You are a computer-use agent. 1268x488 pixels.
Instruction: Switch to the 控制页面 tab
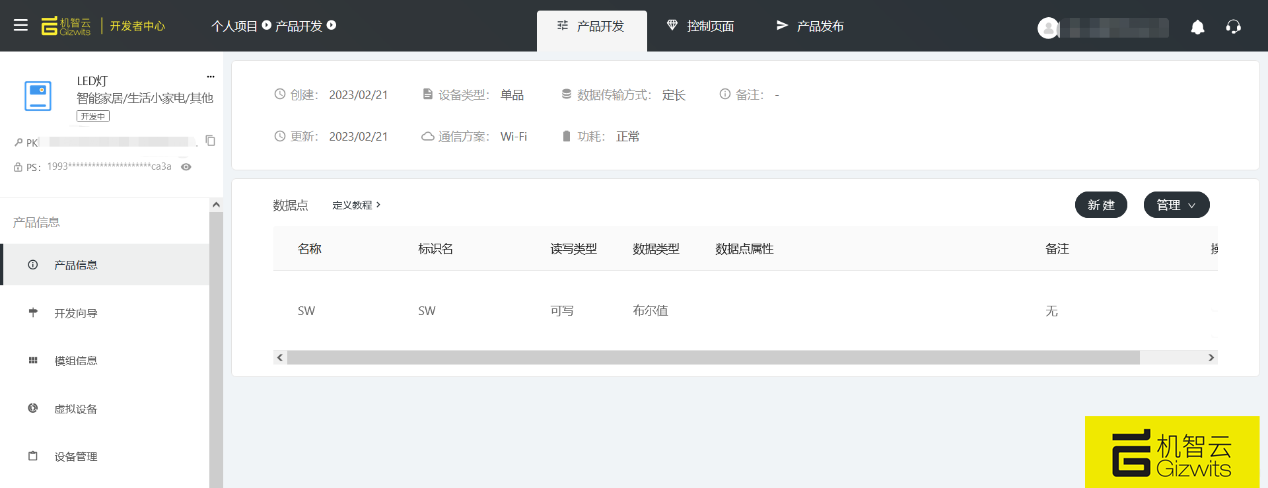(700, 27)
